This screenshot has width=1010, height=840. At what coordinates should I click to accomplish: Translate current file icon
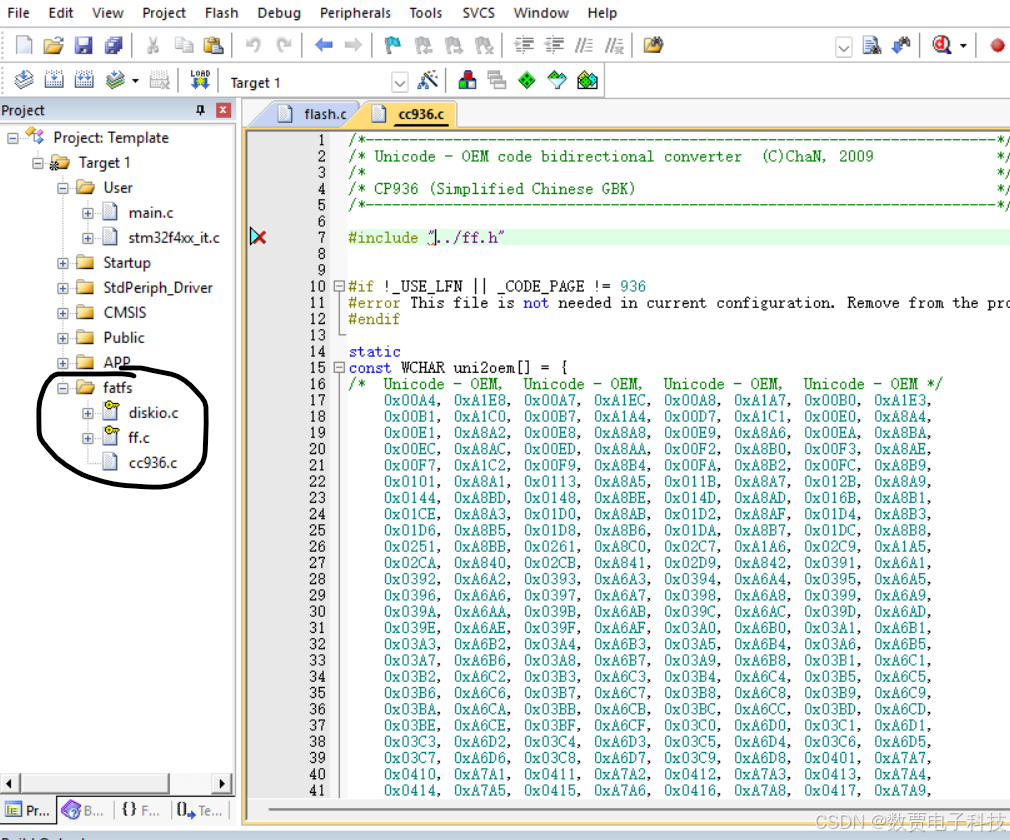click(x=24, y=80)
